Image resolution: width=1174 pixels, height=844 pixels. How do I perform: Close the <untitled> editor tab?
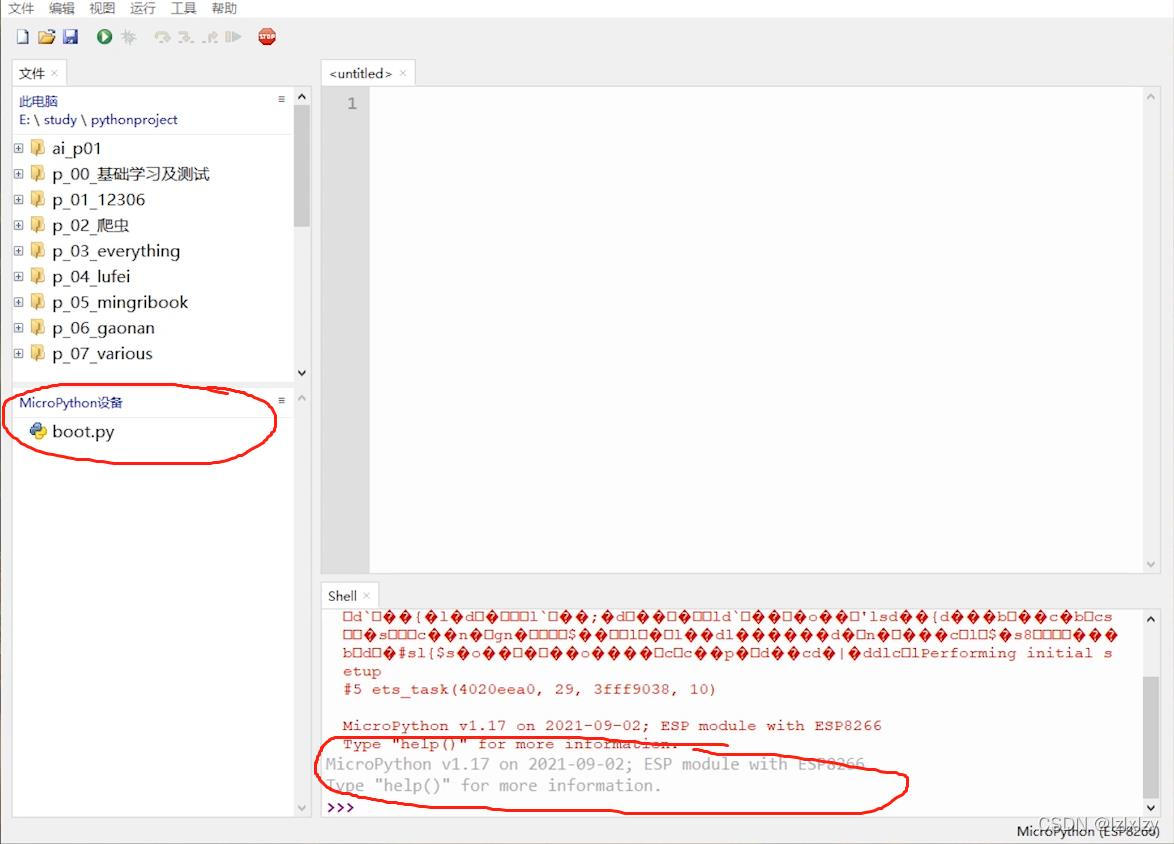pos(403,73)
